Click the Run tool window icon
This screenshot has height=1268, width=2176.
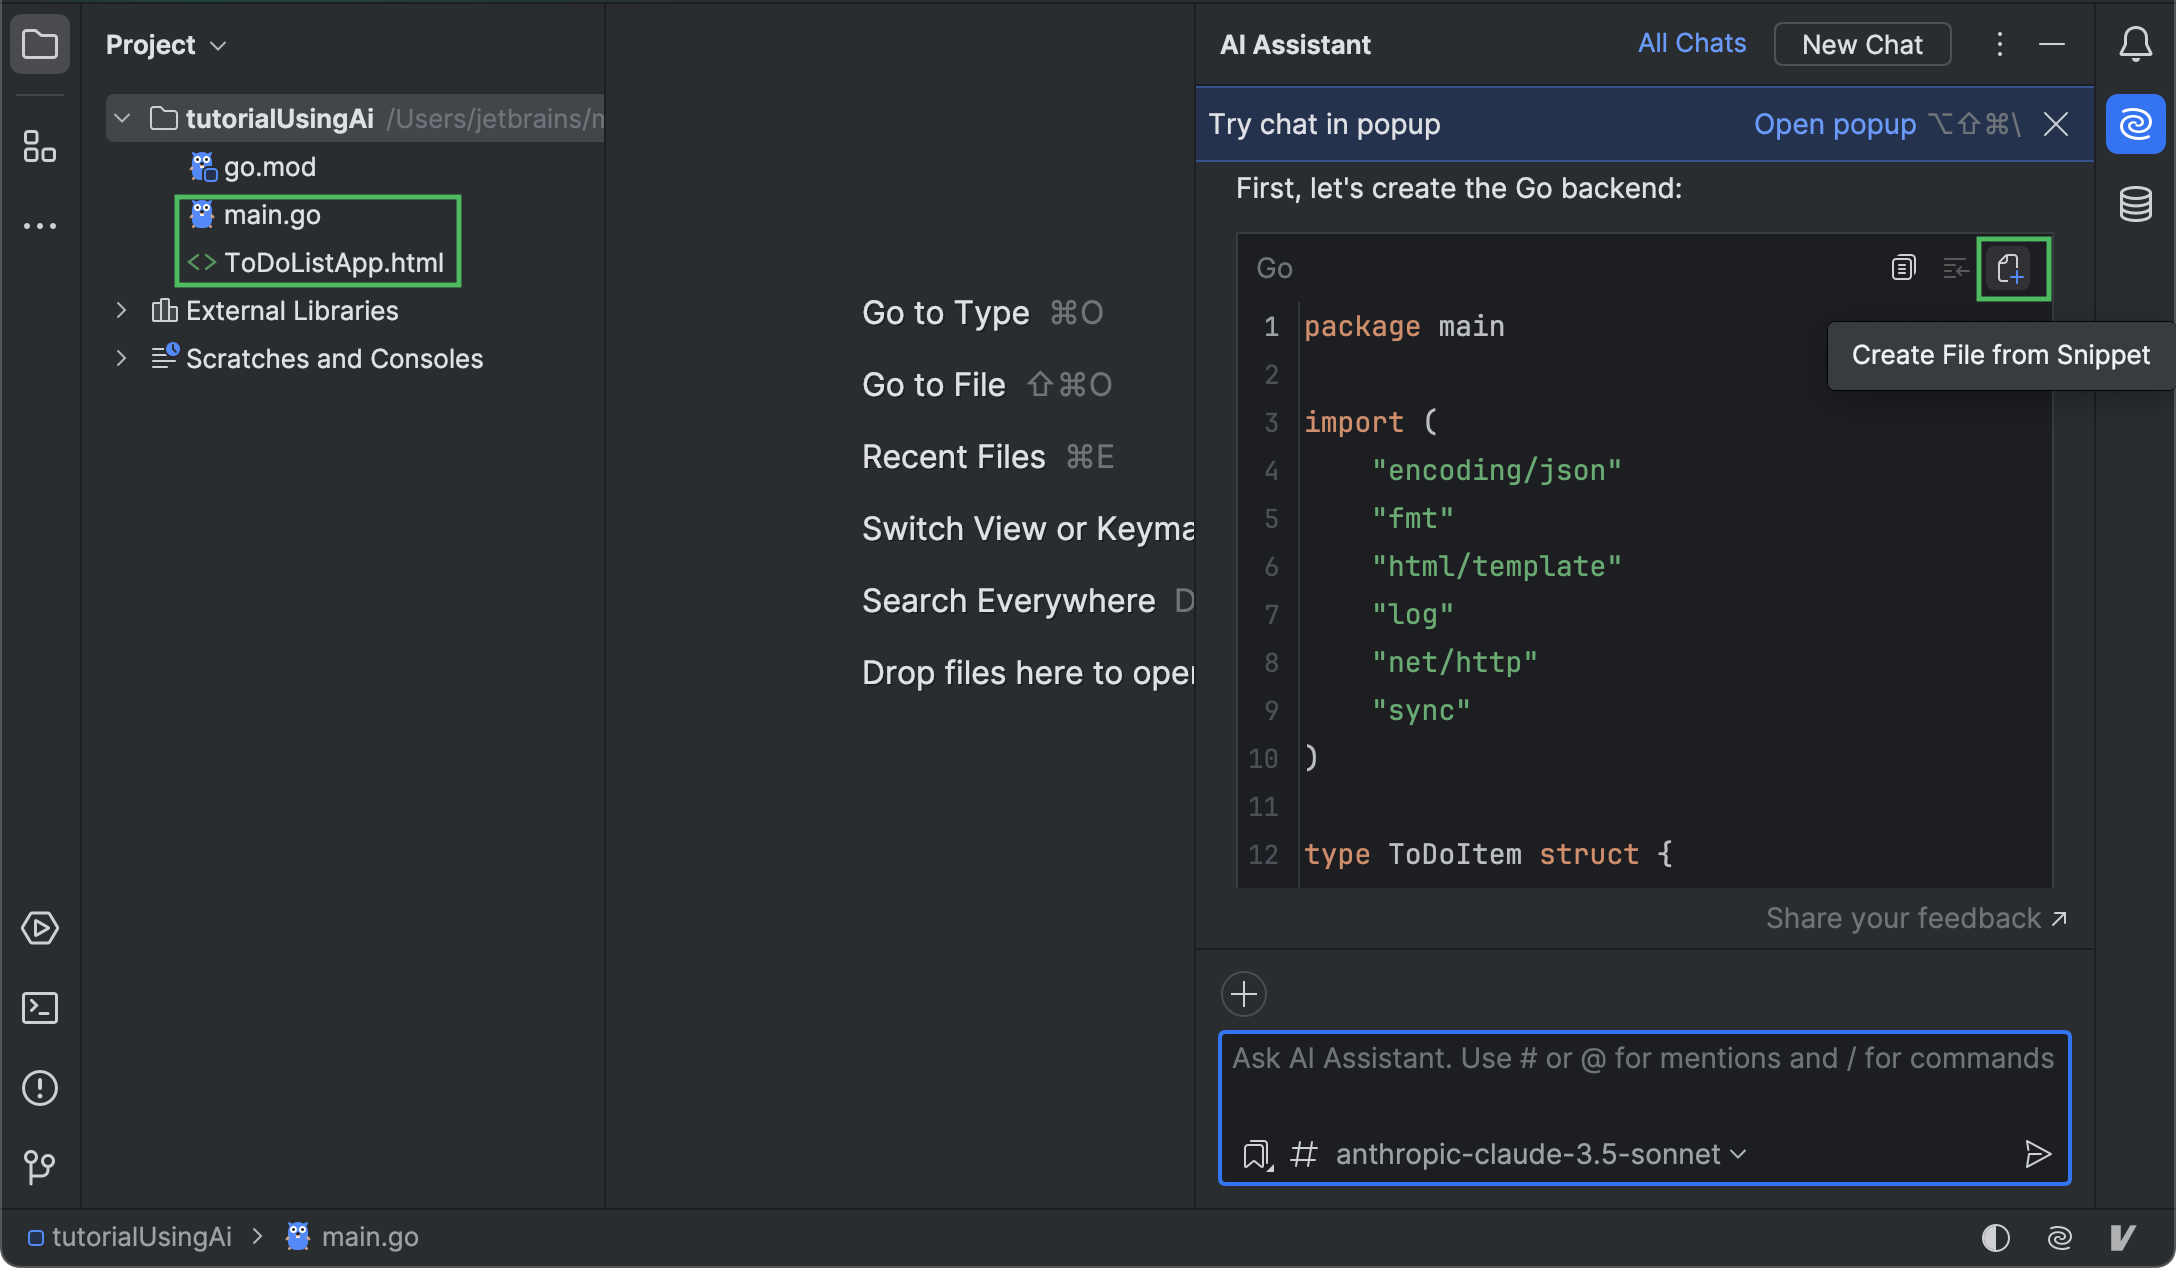40,928
